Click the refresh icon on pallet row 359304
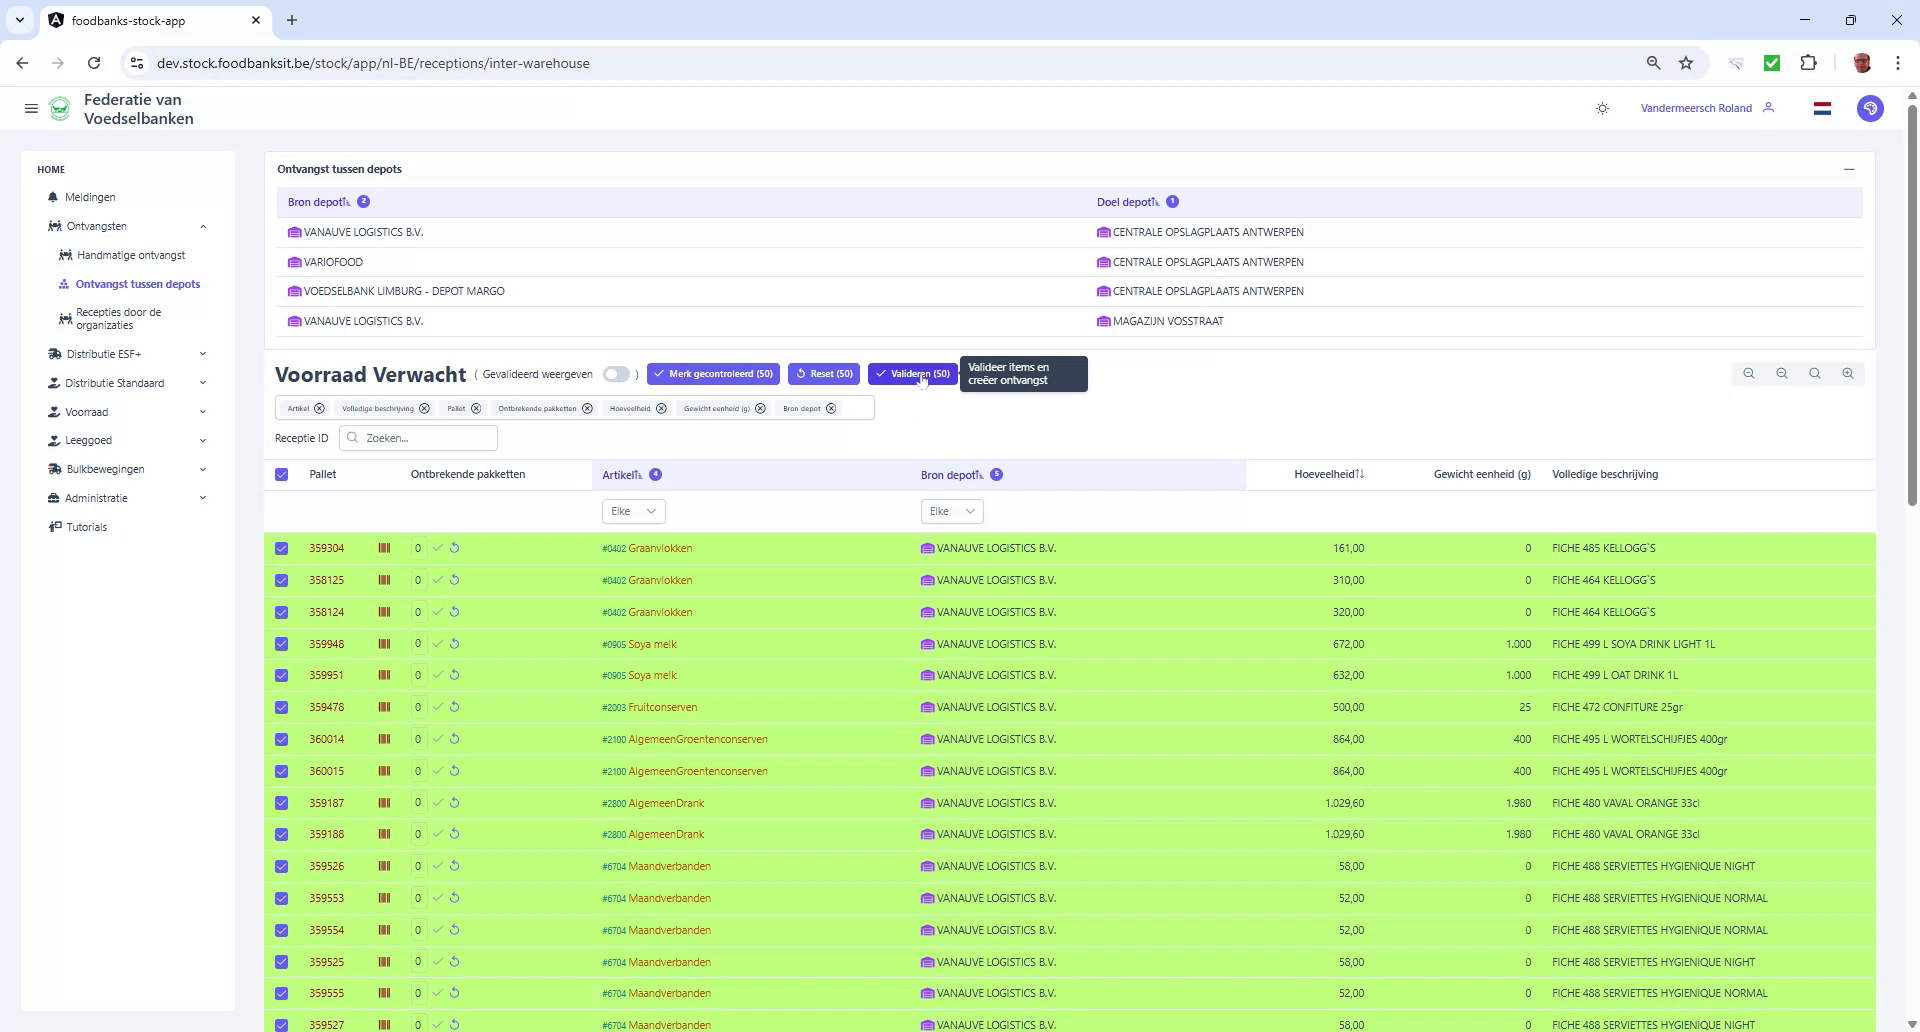1920x1032 pixels. coord(454,548)
